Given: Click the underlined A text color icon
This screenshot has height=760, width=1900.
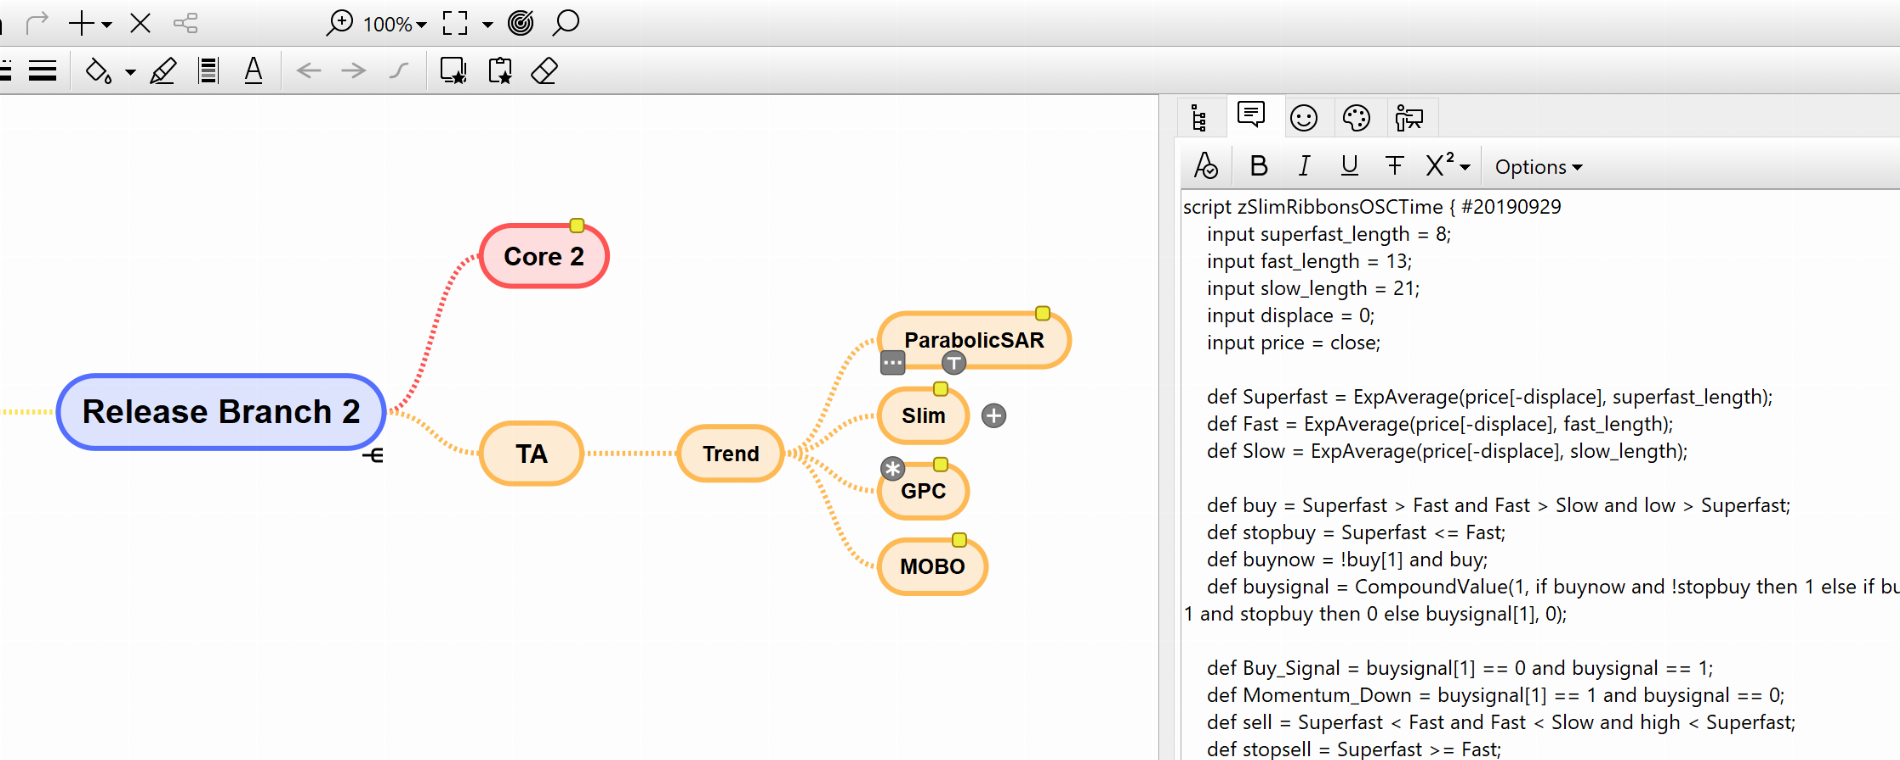Looking at the screenshot, I should 253,71.
